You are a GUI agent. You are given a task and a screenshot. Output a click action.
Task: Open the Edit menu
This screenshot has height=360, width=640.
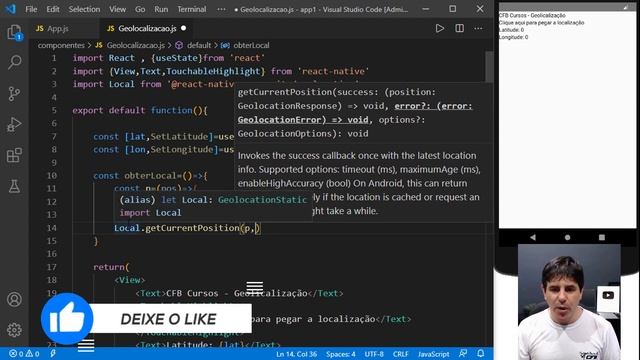(53, 9)
